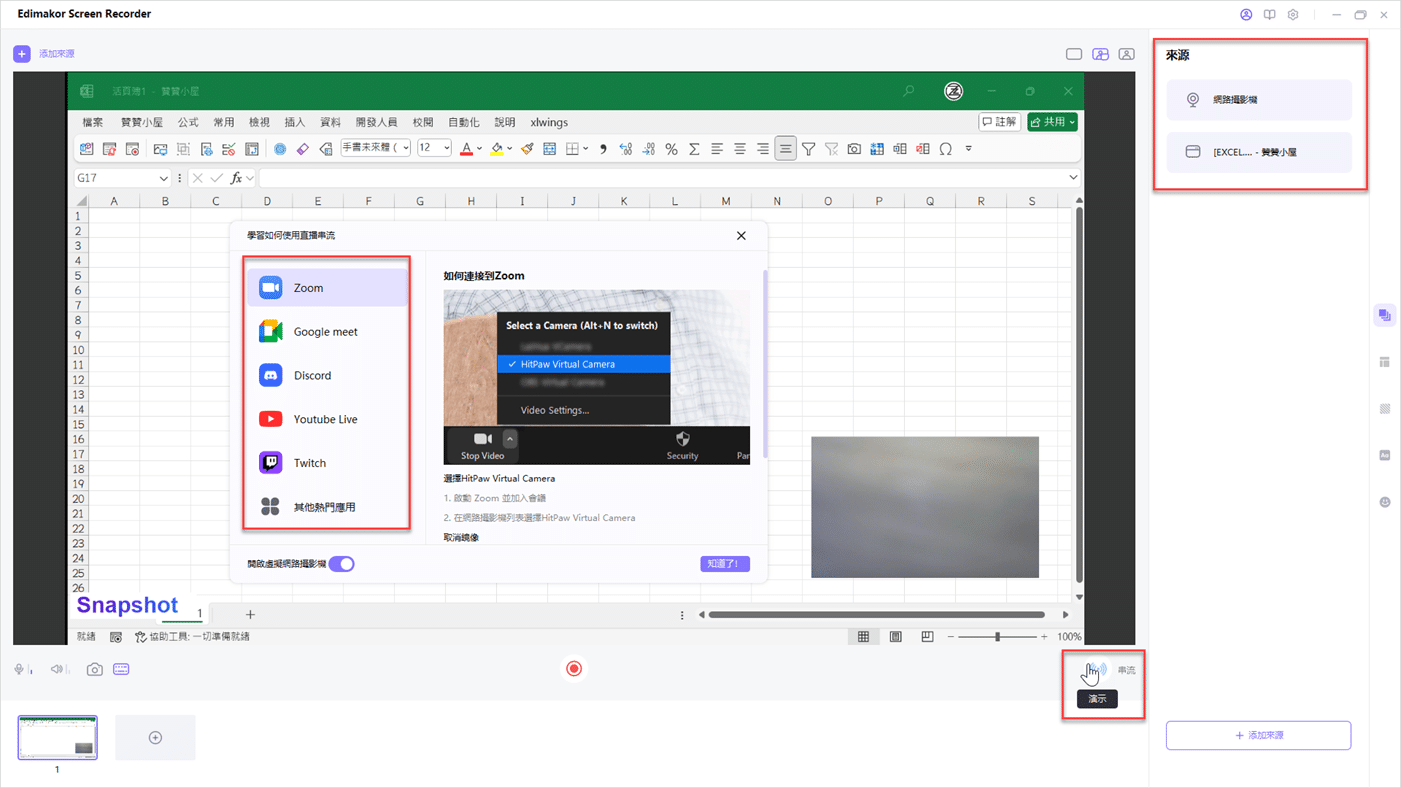Click the microphone icon below the preview

click(19, 669)
